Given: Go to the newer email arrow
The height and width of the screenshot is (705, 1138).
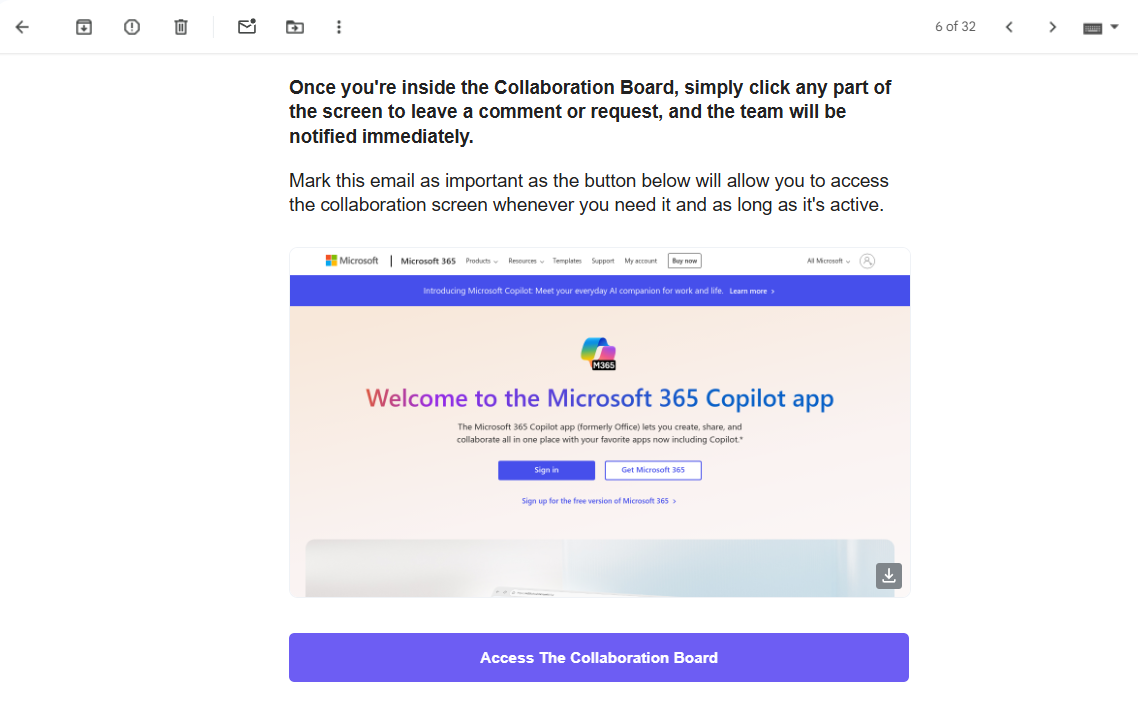Looking at the screenshot, I should (1009, 27).
